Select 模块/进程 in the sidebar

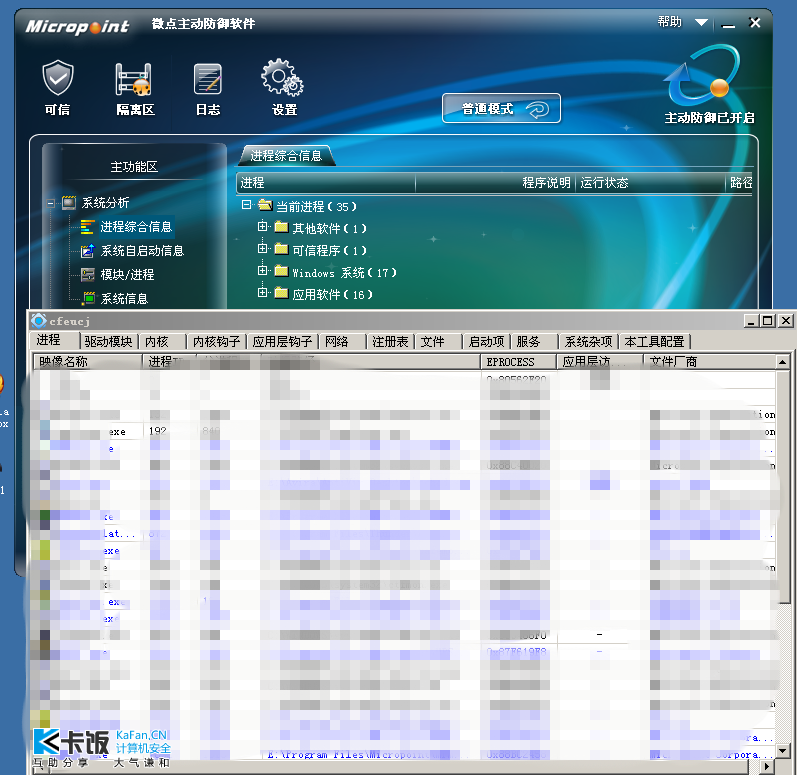point(128,274)
